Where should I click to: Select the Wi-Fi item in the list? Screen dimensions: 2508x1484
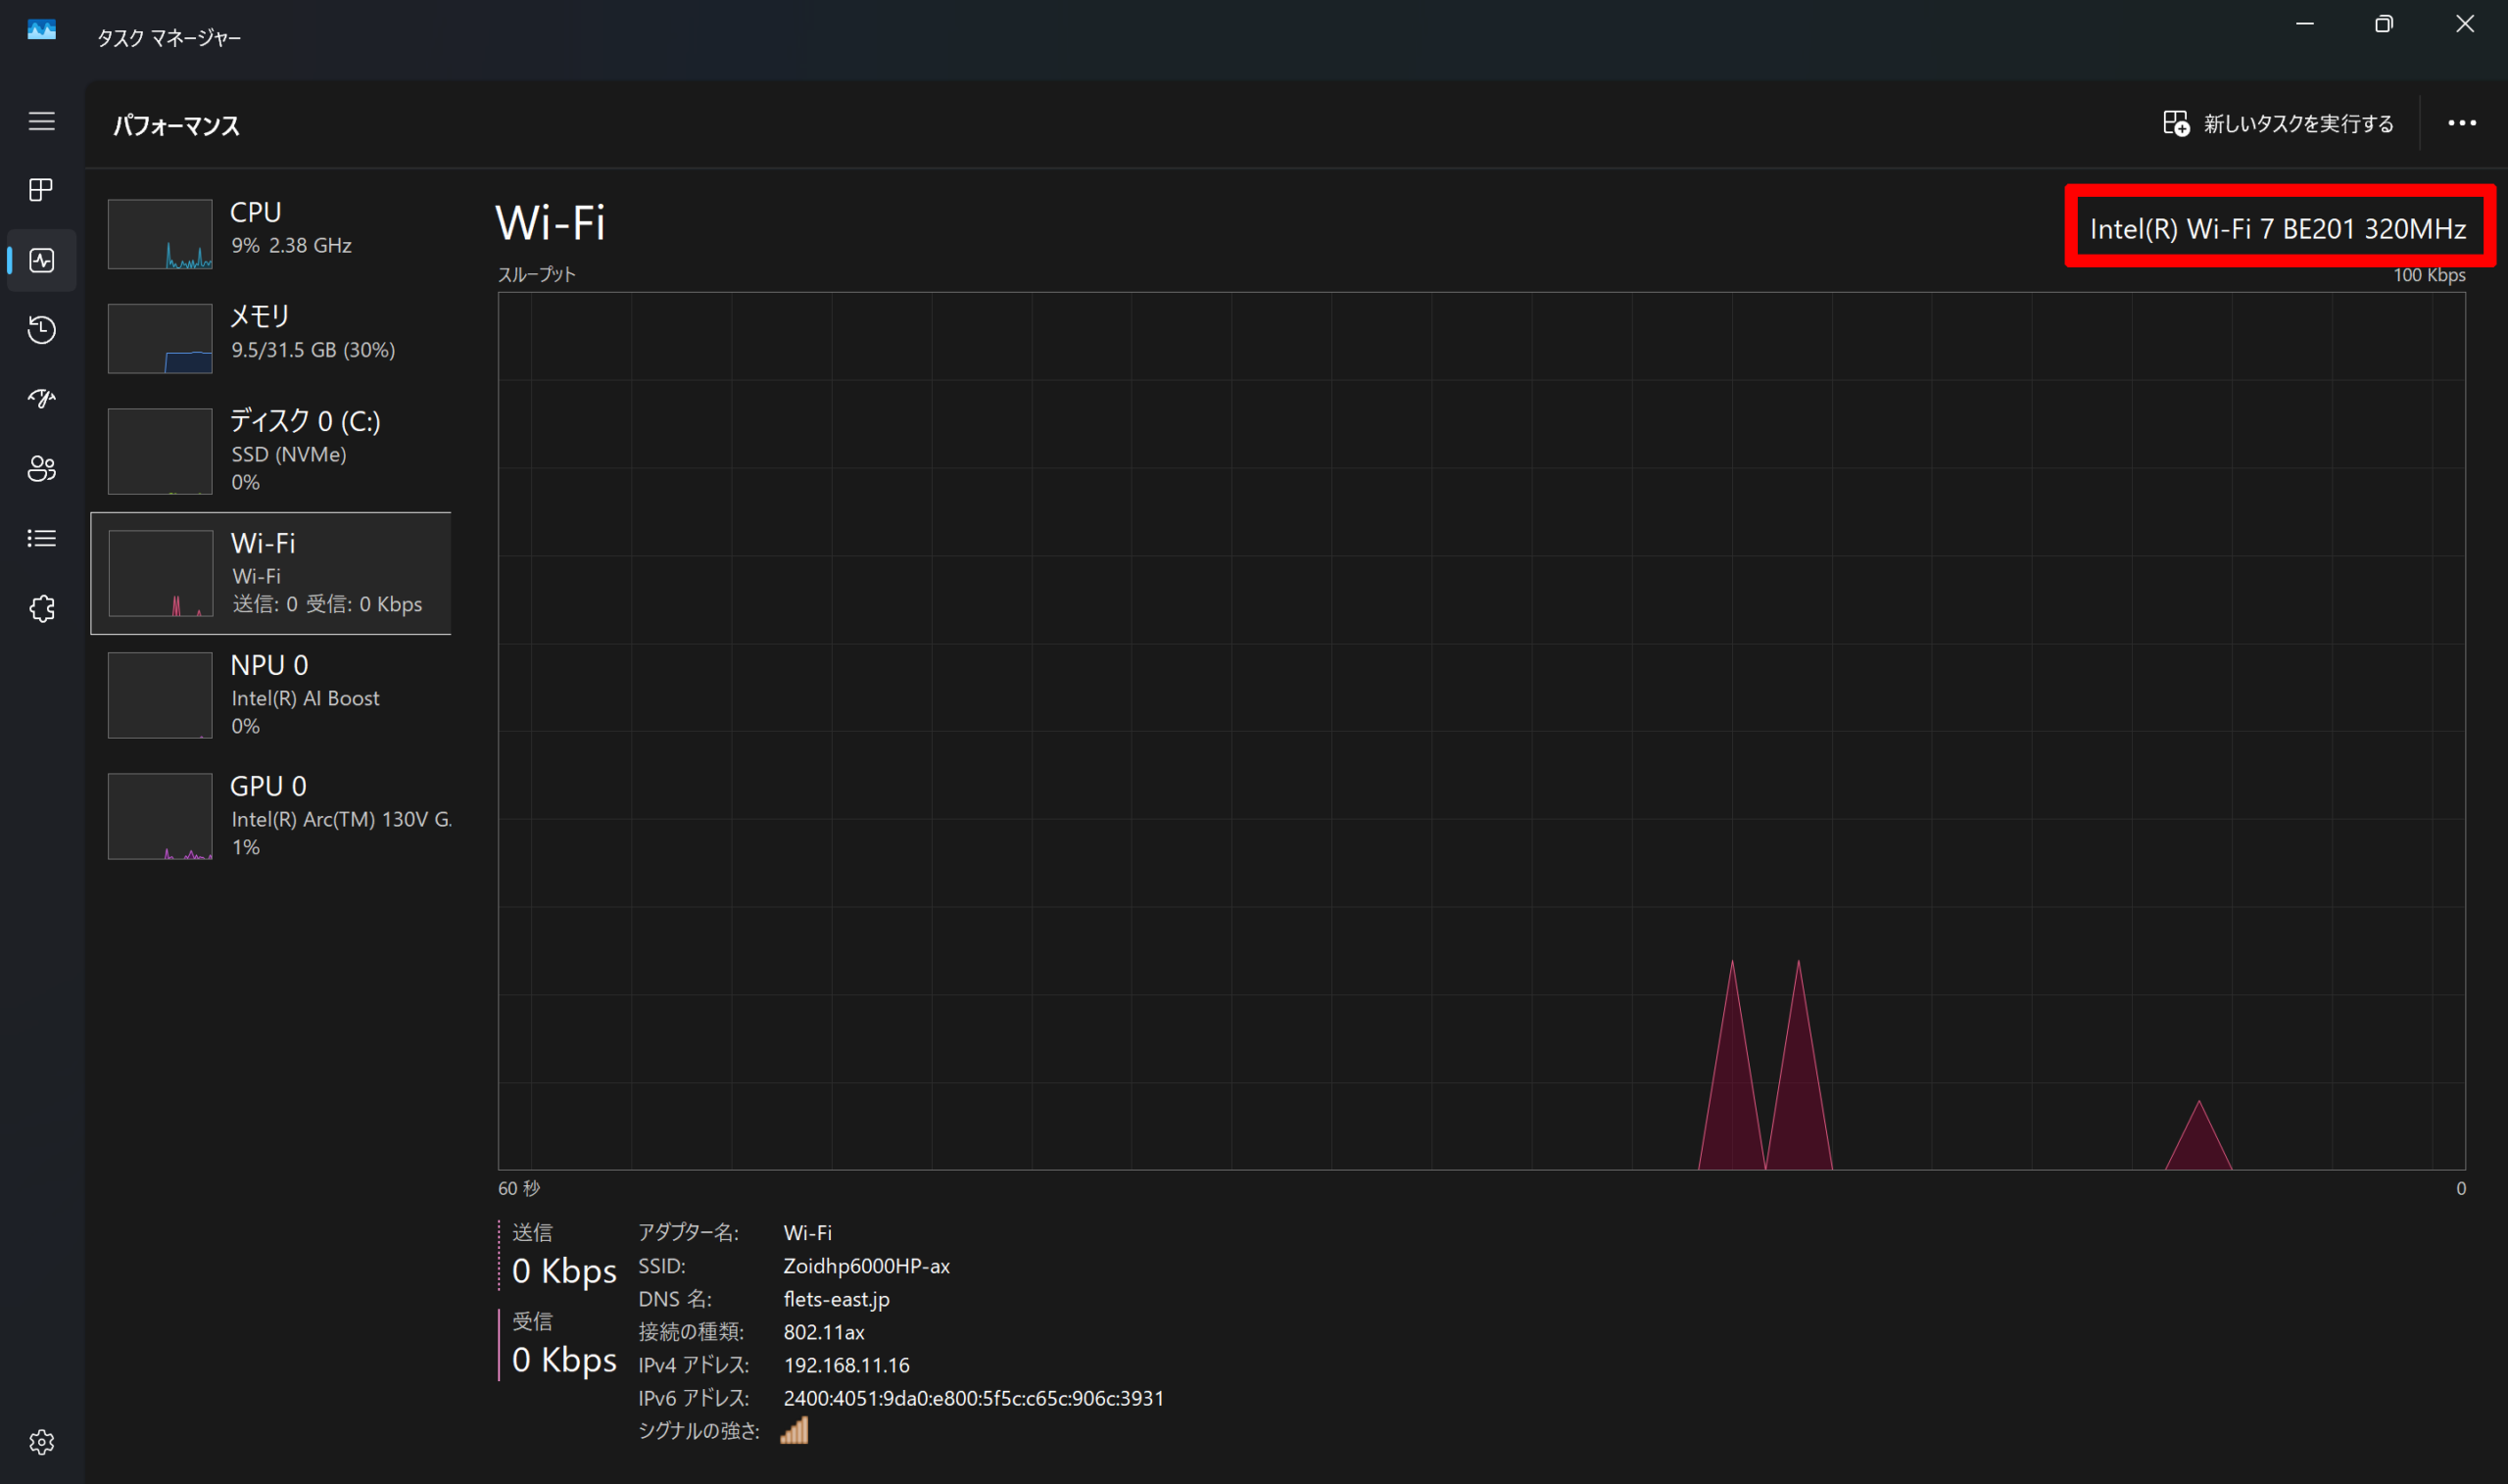(272, 573)
